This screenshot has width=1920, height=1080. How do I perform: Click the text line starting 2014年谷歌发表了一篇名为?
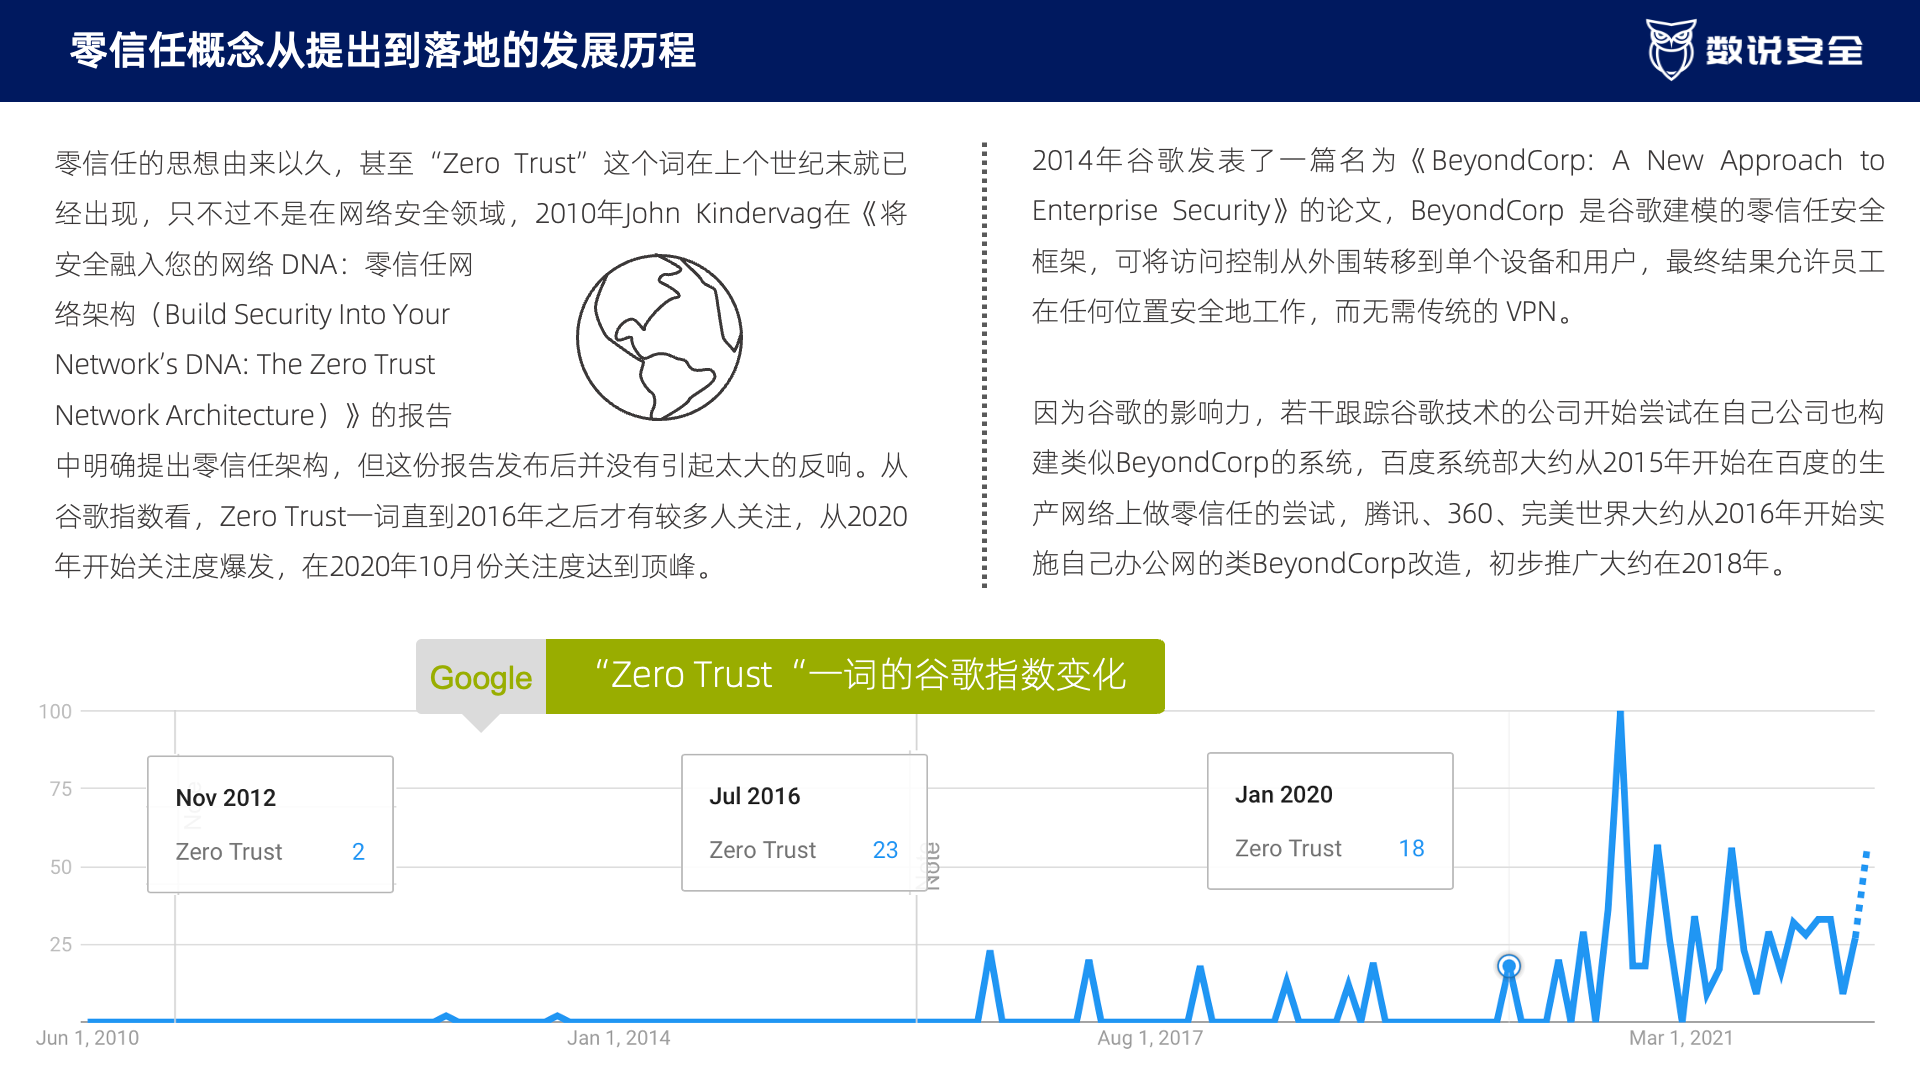point(1458,161)
